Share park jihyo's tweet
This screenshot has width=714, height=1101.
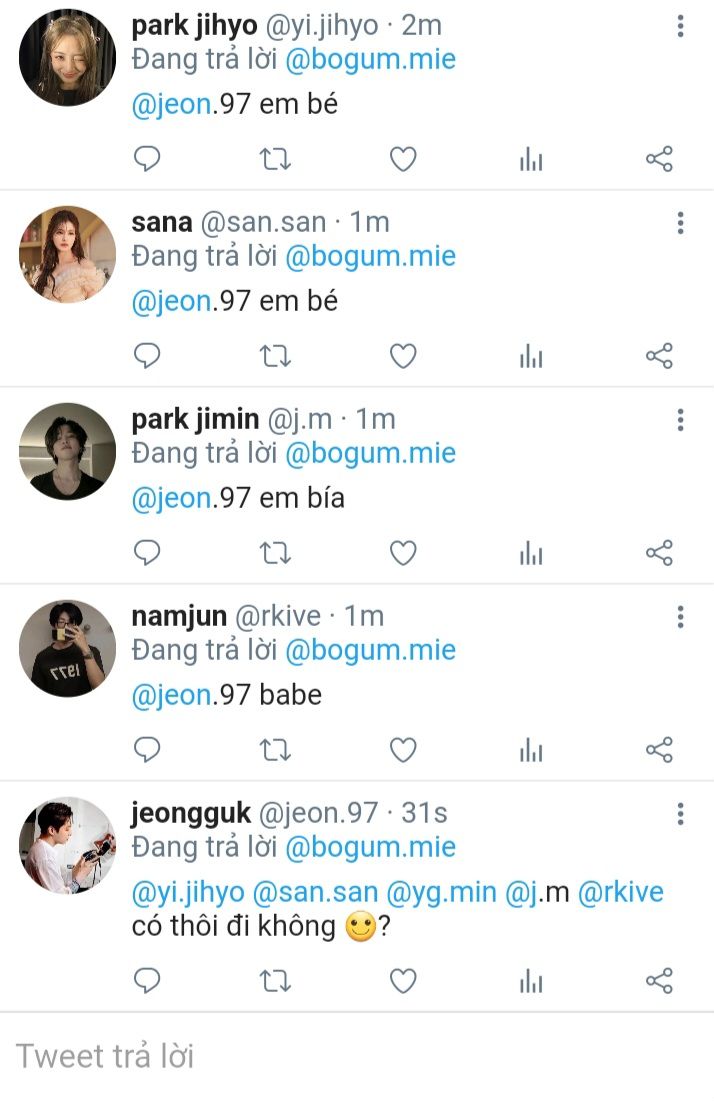click(x=659, y=159)
